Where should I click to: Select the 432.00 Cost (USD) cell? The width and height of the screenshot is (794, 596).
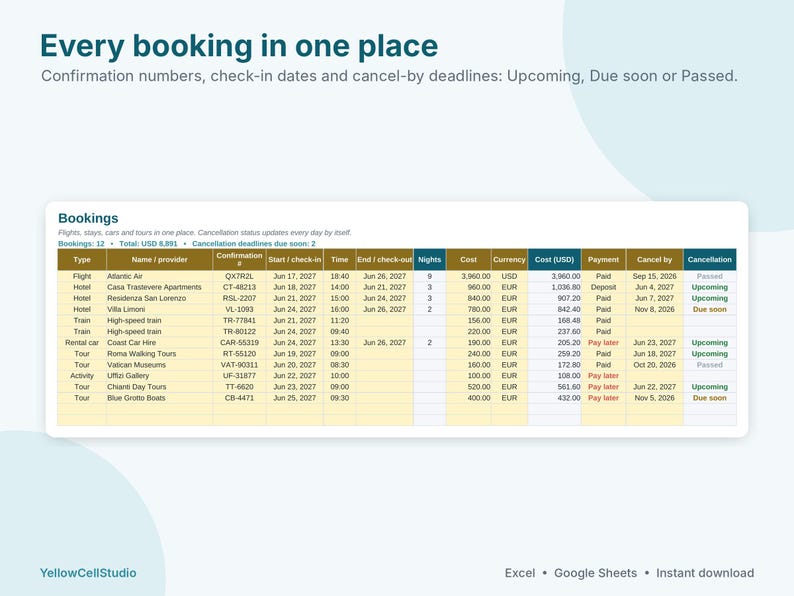click(x=554, y=398)
